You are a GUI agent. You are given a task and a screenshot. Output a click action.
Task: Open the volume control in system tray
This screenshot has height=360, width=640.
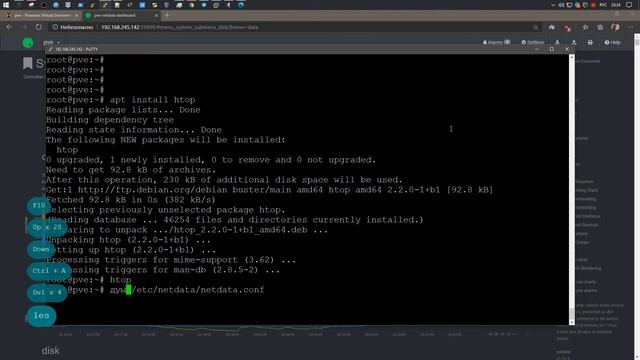click(561, 5)
